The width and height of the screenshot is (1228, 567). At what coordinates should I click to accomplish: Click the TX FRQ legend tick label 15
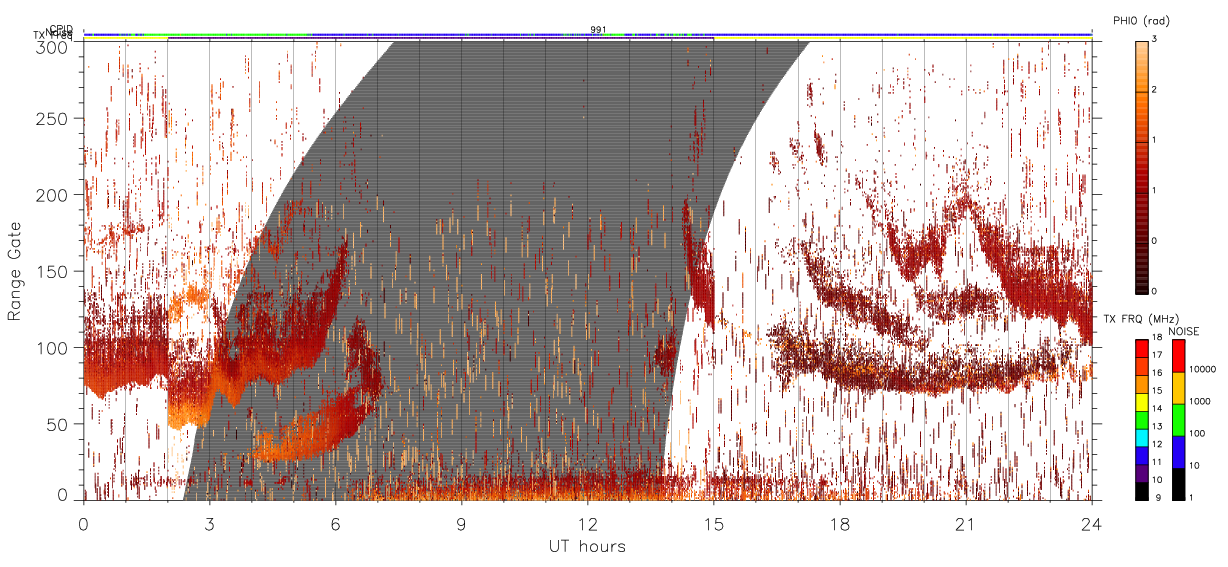(1157, 391)
